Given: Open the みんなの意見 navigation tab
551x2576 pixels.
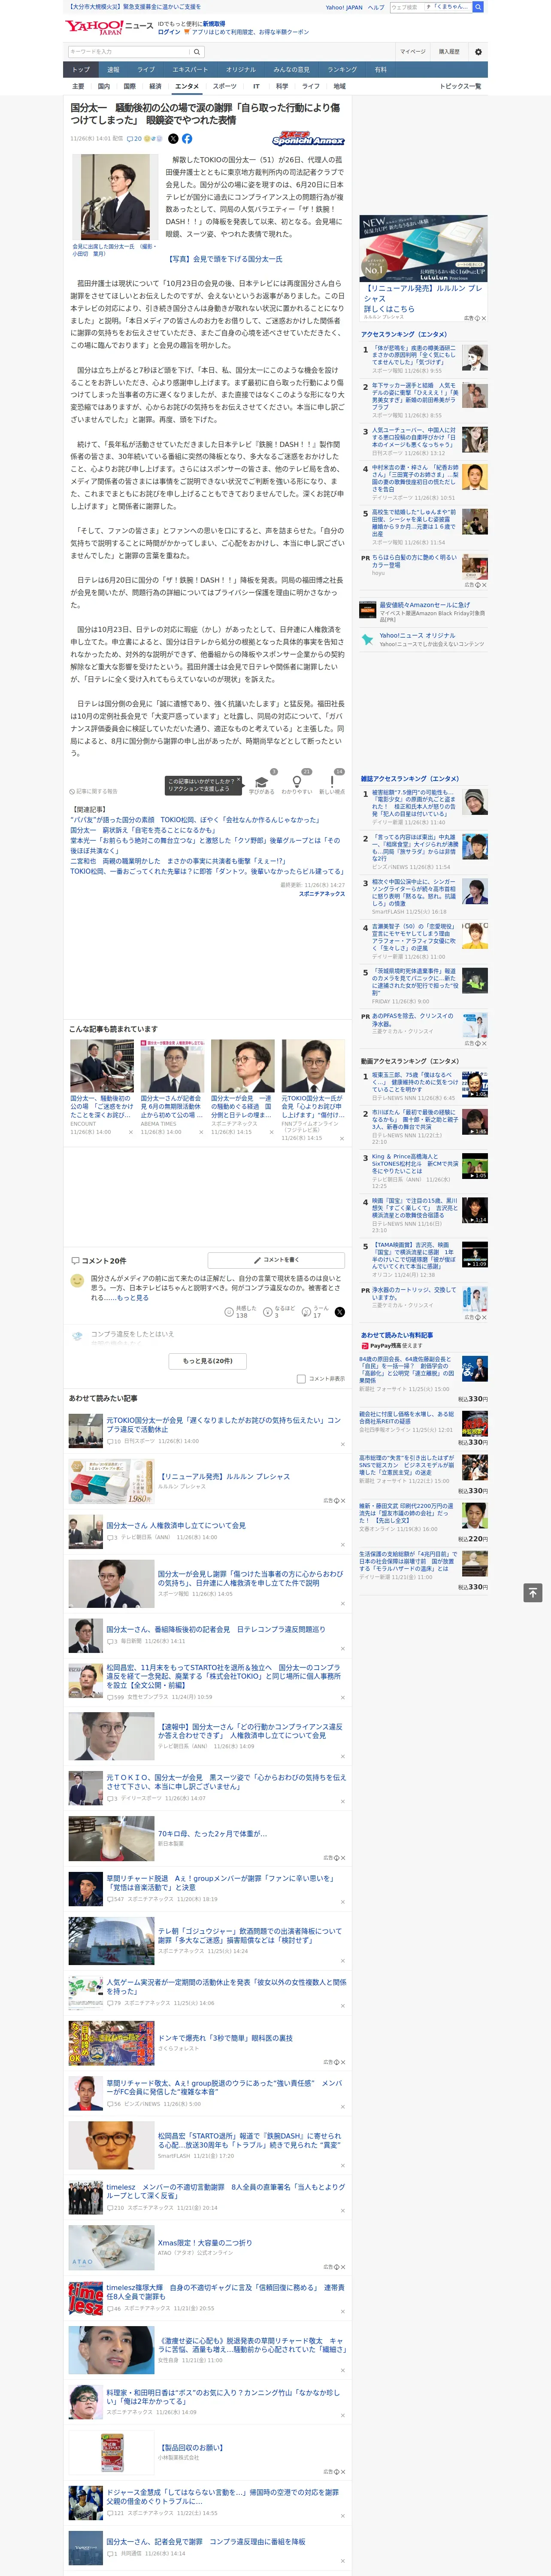Looking at the screenshot, I should pyautogui.click(x=291, y=70).
